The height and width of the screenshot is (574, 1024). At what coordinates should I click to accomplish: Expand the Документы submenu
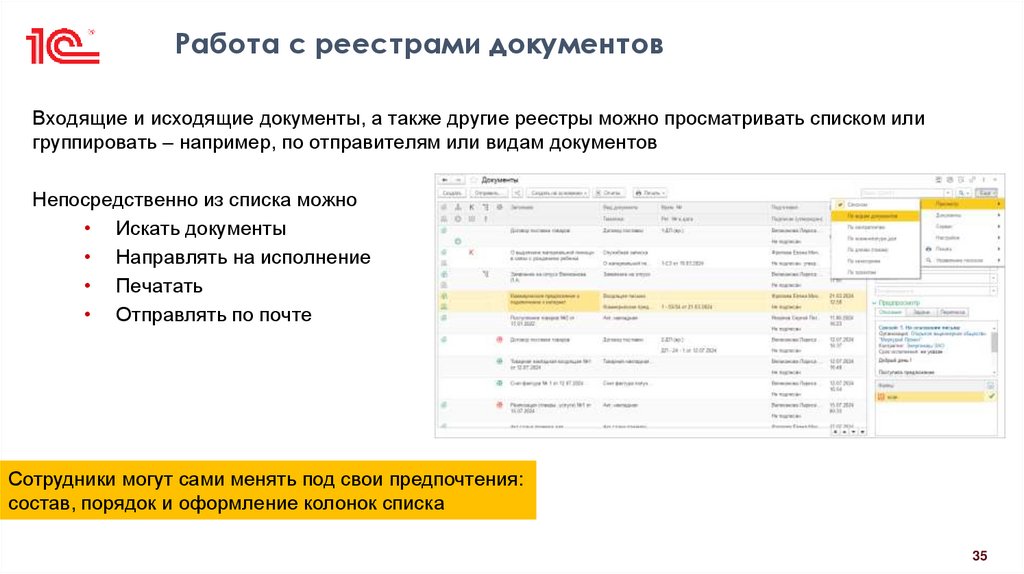click(963, 215)
